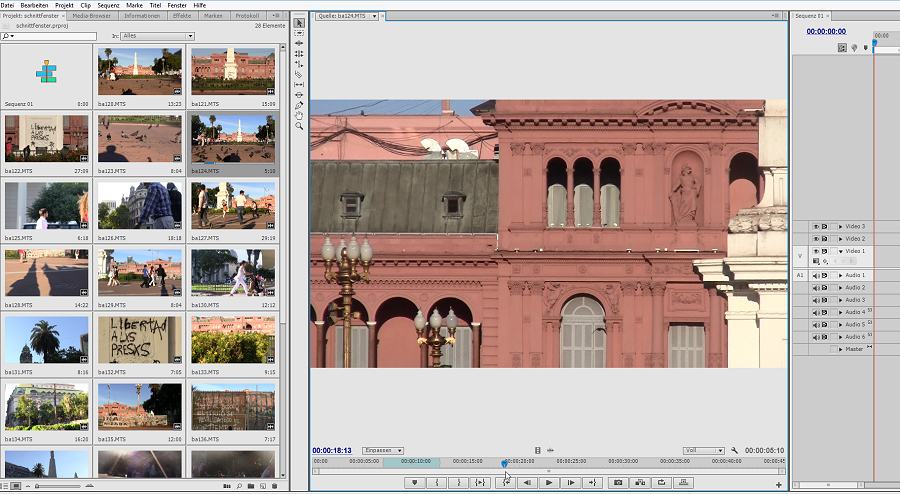Image resolution: width=900 pixels, height=494 pixels.
Task: Collapse the Video 1 track
Action: (841, 251)
